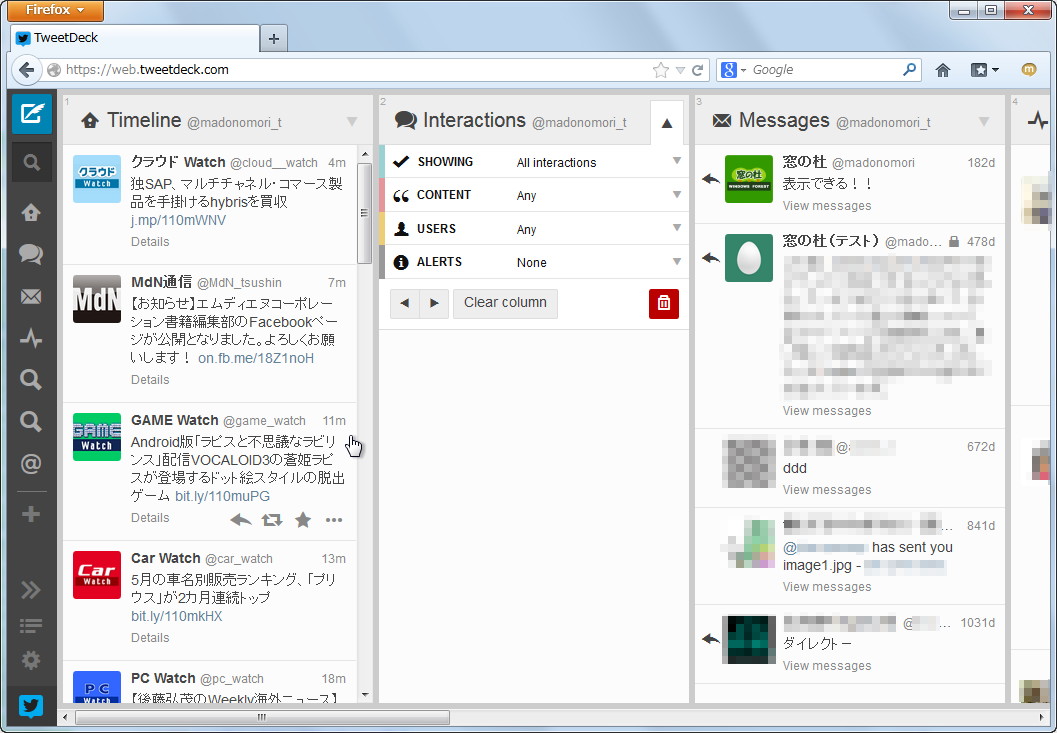Favorite the GAME Watch tweet with star
Screen dimensions: 1057x733
(x=303, y=519)
